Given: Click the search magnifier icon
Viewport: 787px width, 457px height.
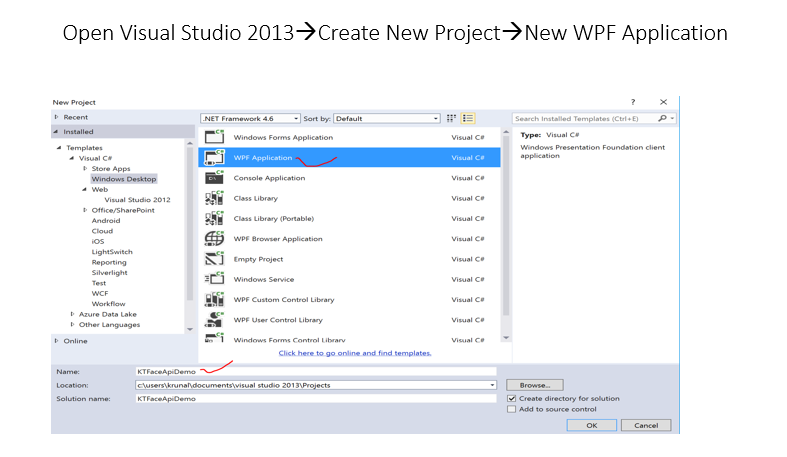Looking at the screenshot, I should 663,118.
